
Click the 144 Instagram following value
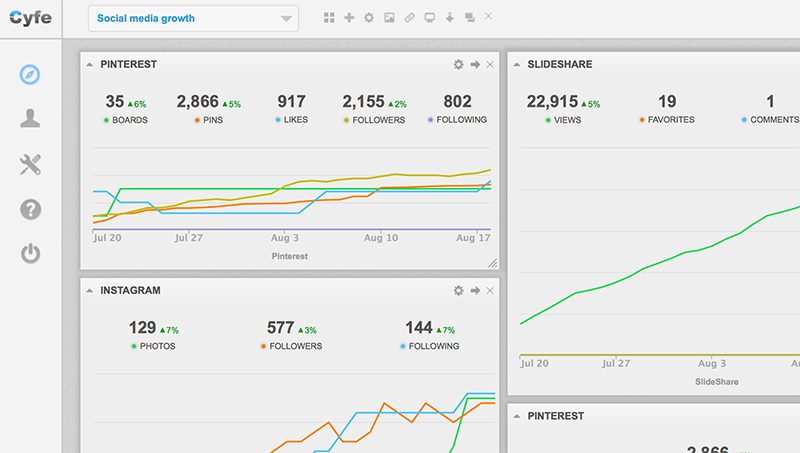tap(419, 328)
